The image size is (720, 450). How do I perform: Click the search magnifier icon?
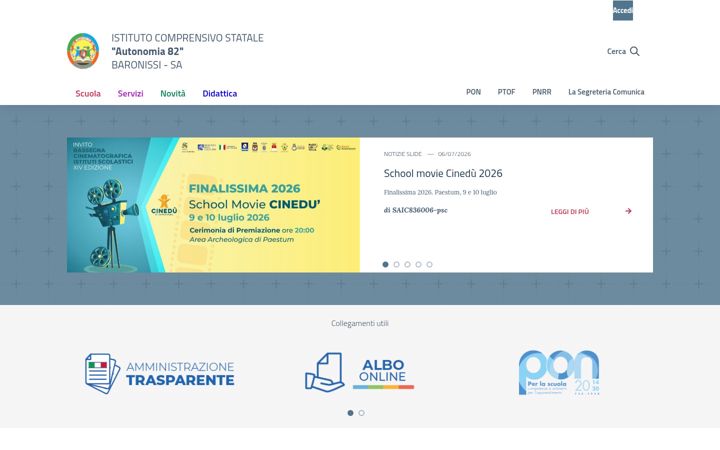pos(635,51)
